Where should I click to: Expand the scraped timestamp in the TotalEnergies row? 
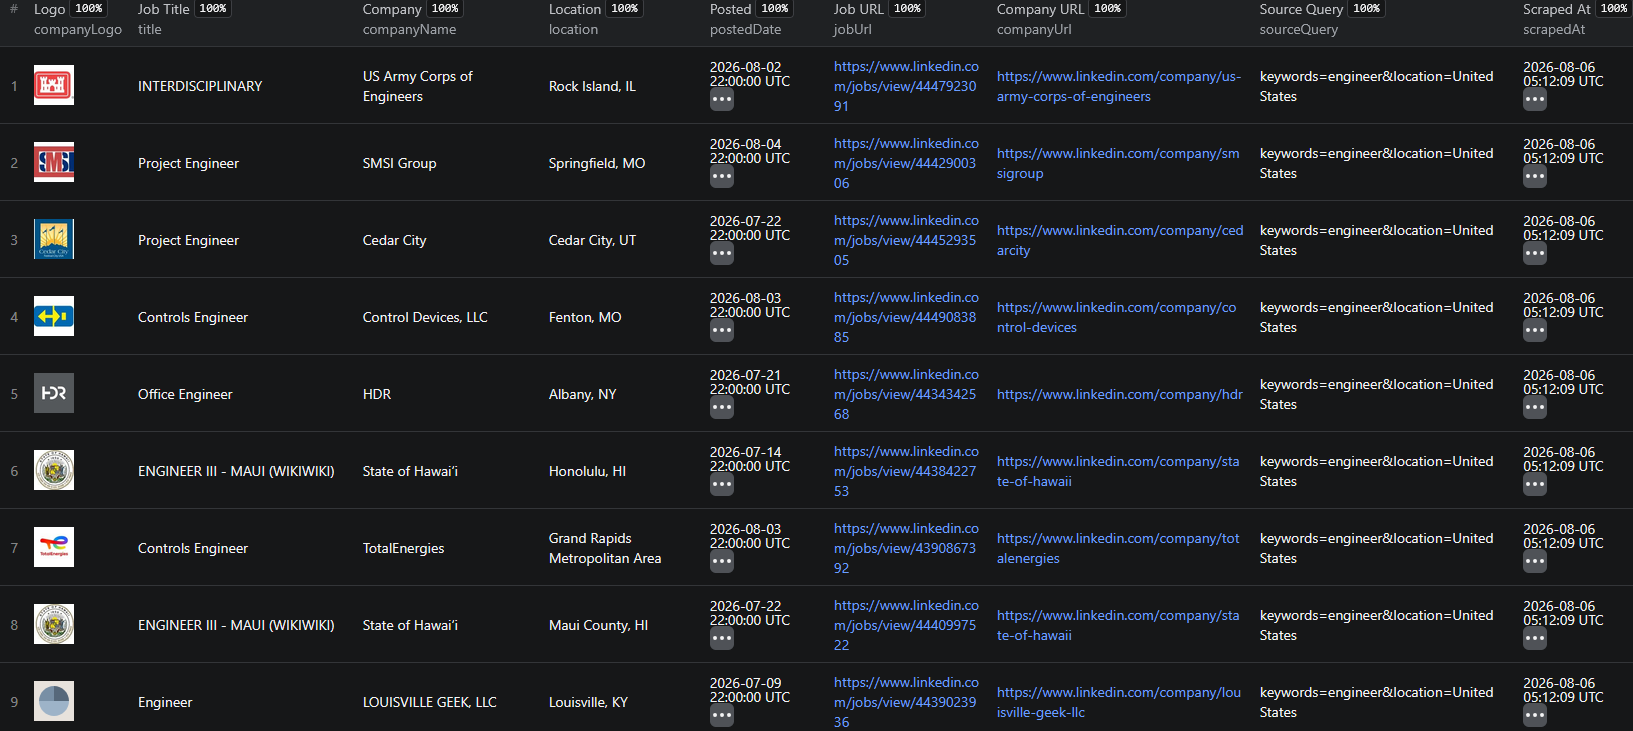click(x=1535, y=562)
